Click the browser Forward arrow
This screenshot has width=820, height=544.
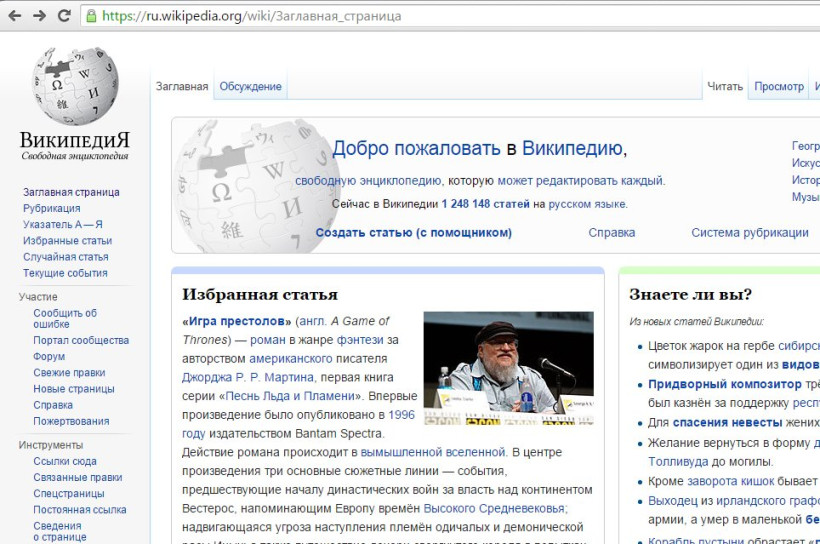pyautogui.click(x=39, y=15)
